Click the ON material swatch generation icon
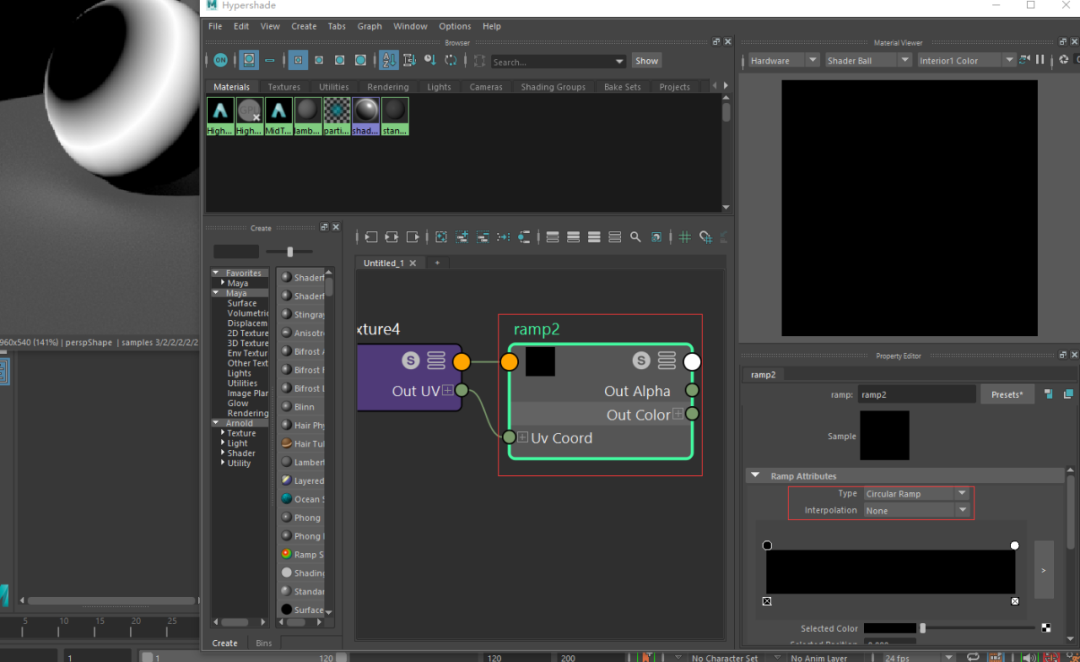This screenshot has height=662, width=1080. [220, 61]
